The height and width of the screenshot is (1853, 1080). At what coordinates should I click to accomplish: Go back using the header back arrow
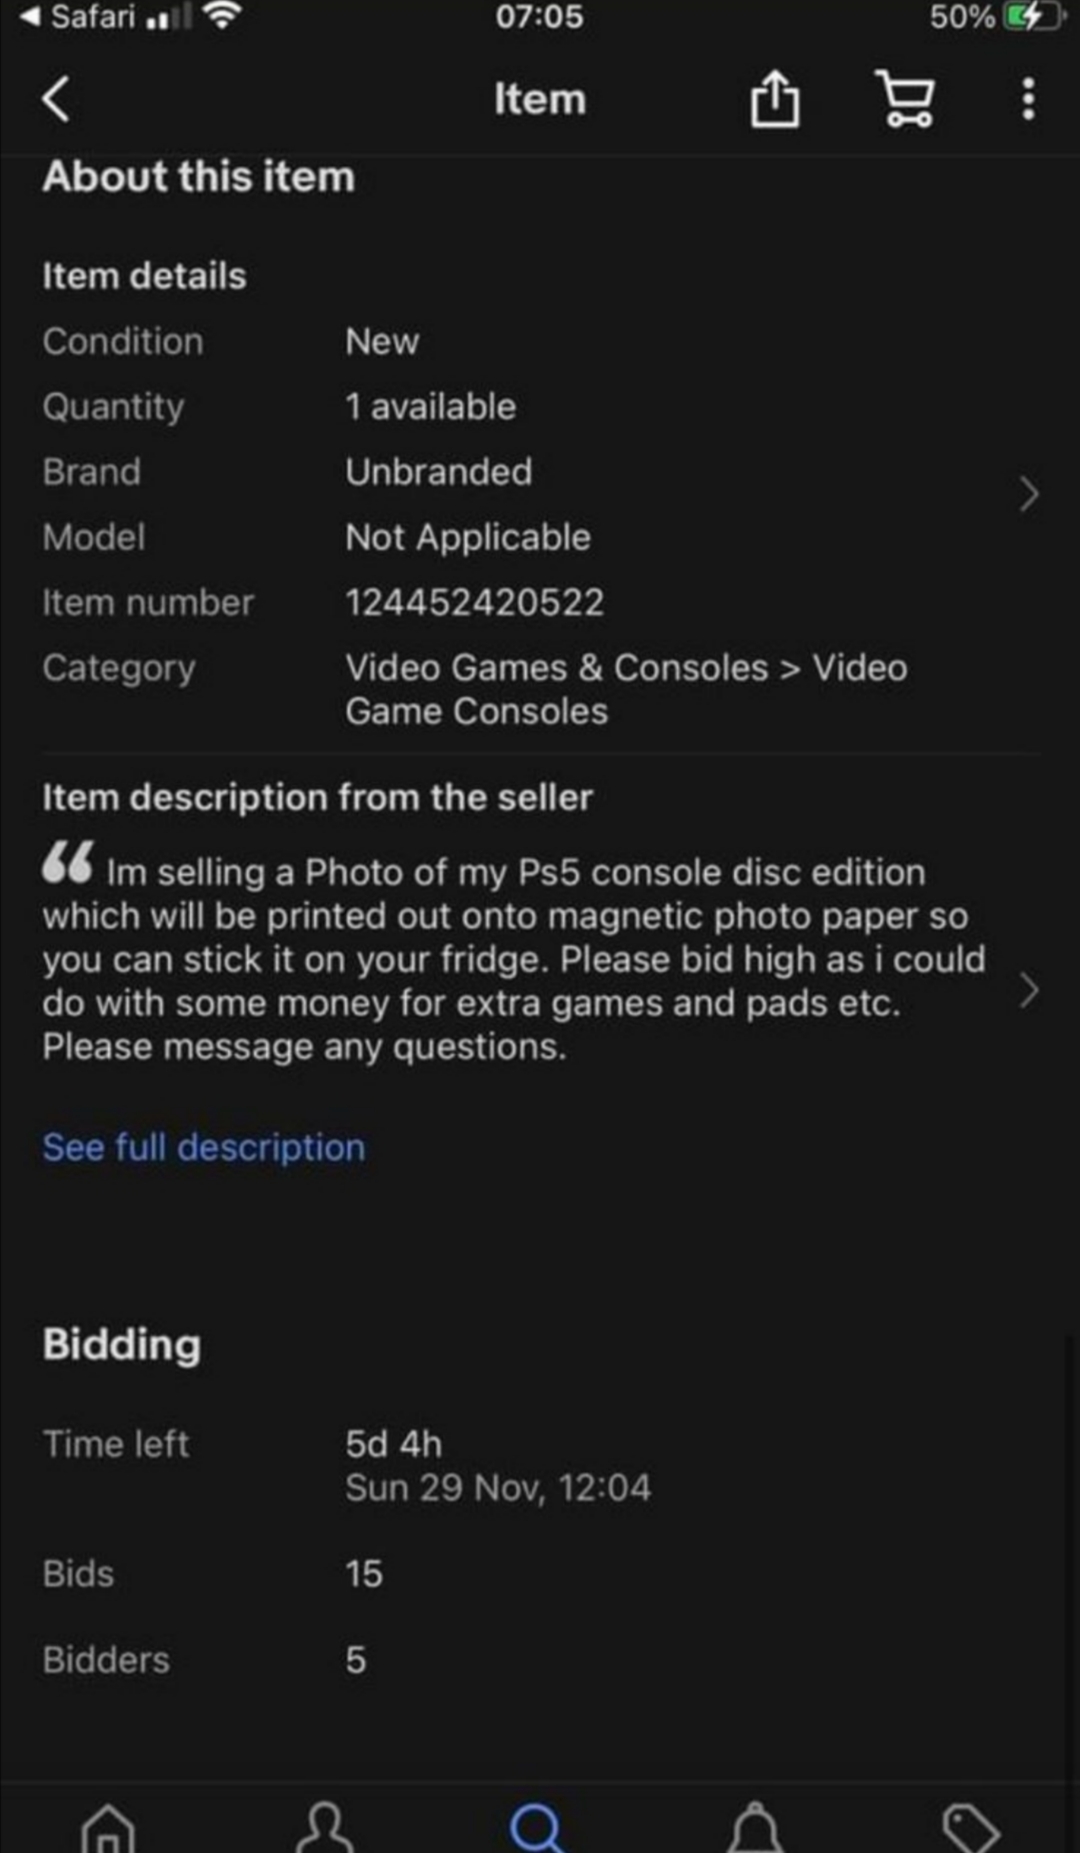tap(57, 100)
